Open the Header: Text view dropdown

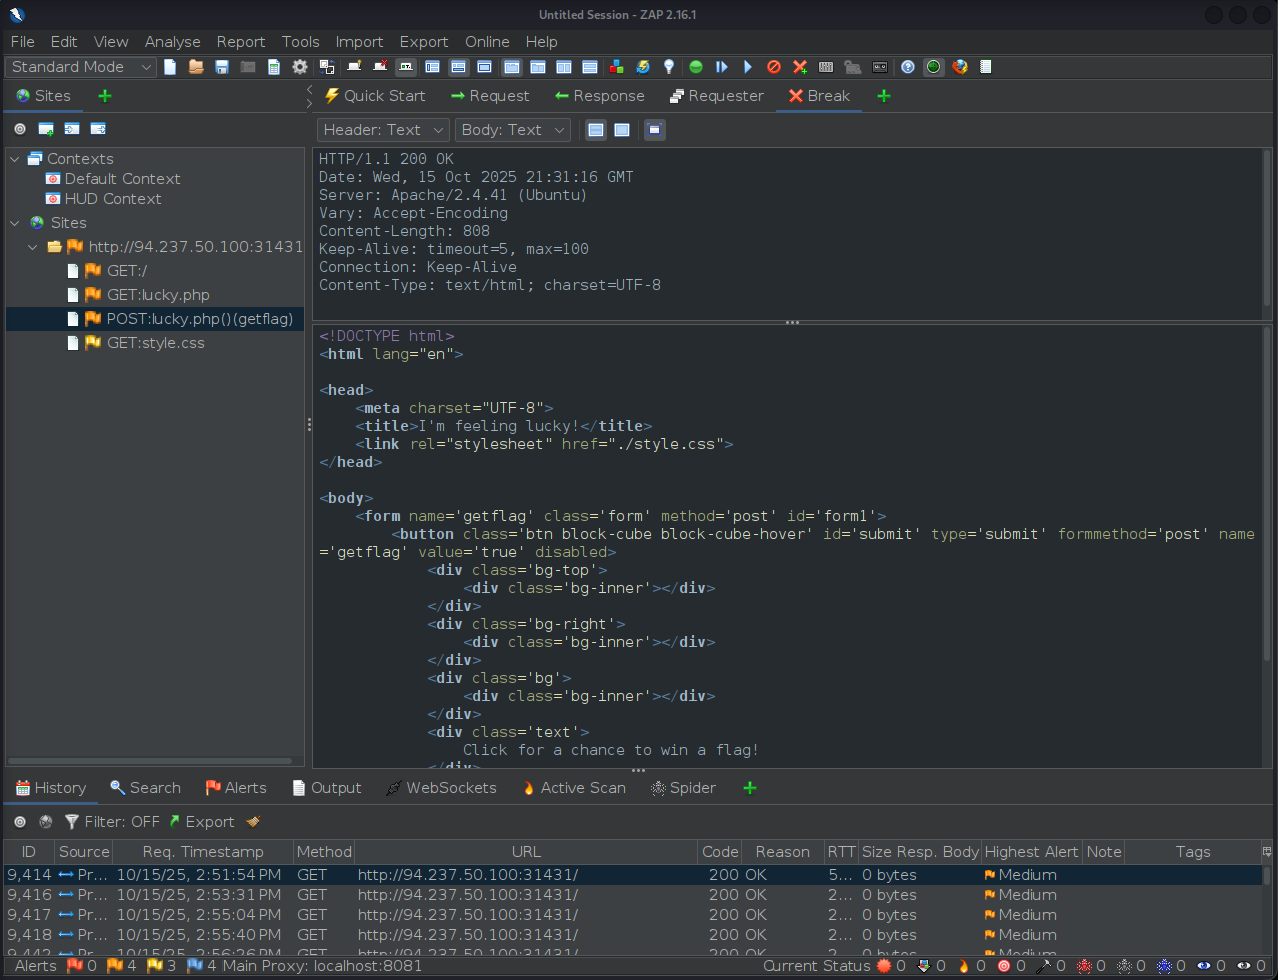pos(383,130)
